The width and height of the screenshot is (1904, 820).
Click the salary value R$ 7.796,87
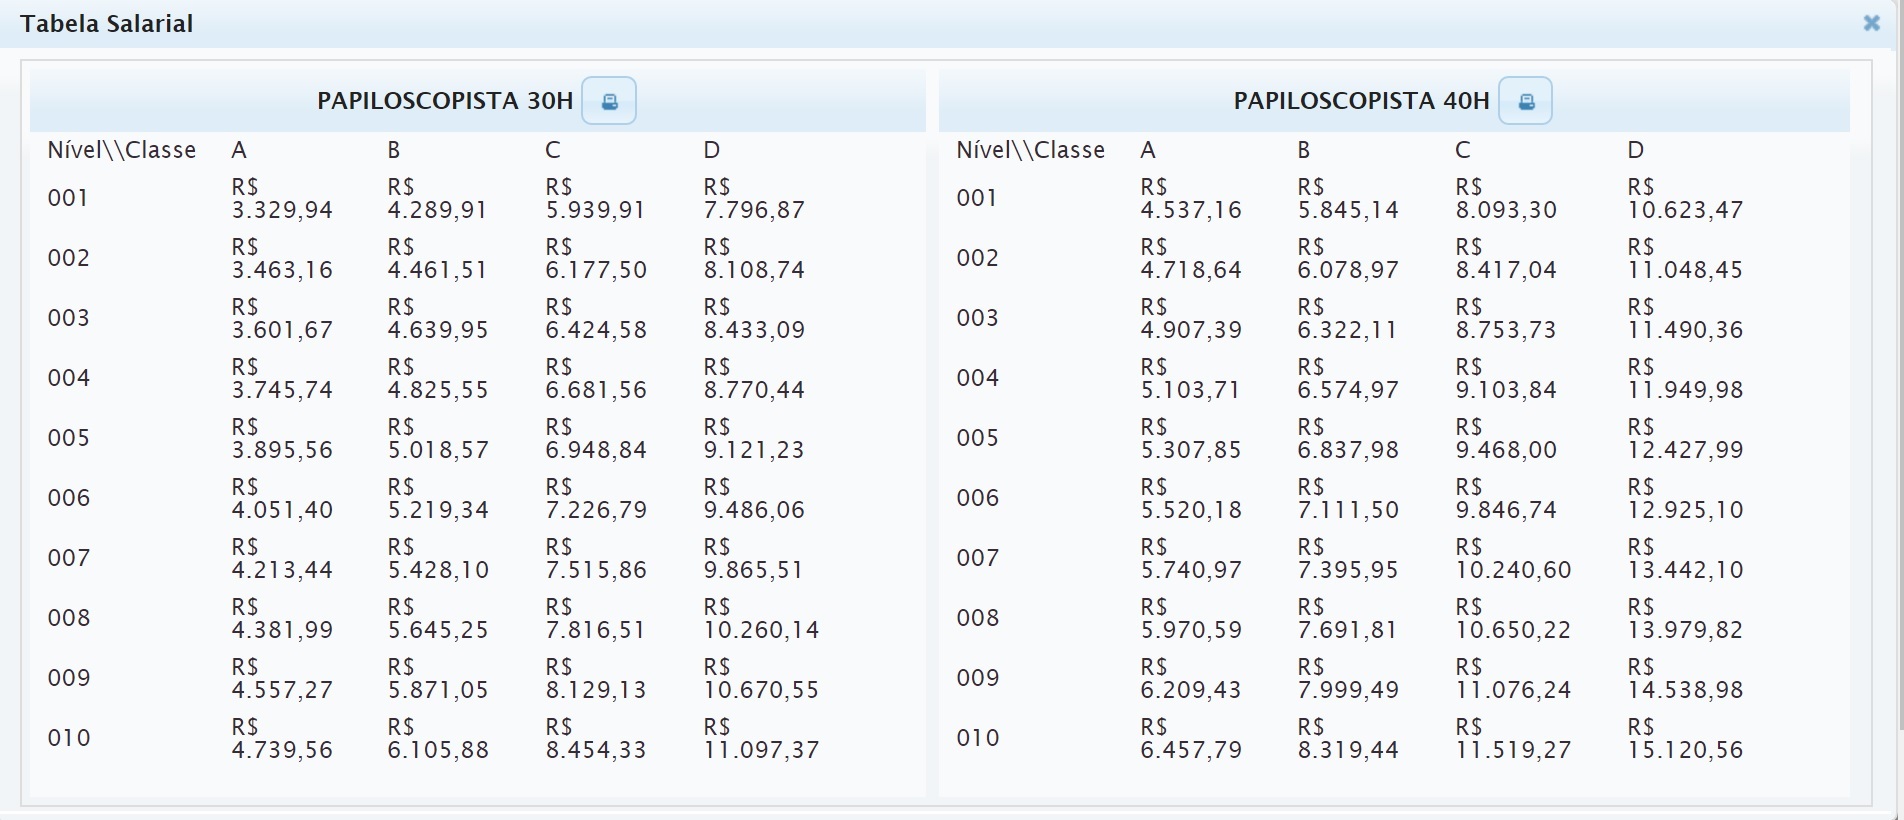754,199
